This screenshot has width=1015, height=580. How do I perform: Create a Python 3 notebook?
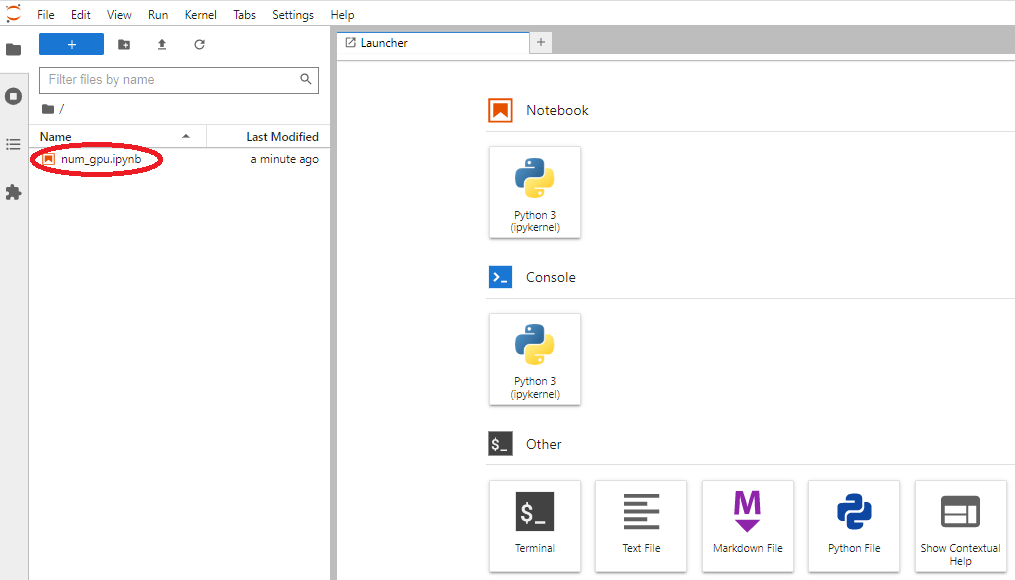coord(534,192)
